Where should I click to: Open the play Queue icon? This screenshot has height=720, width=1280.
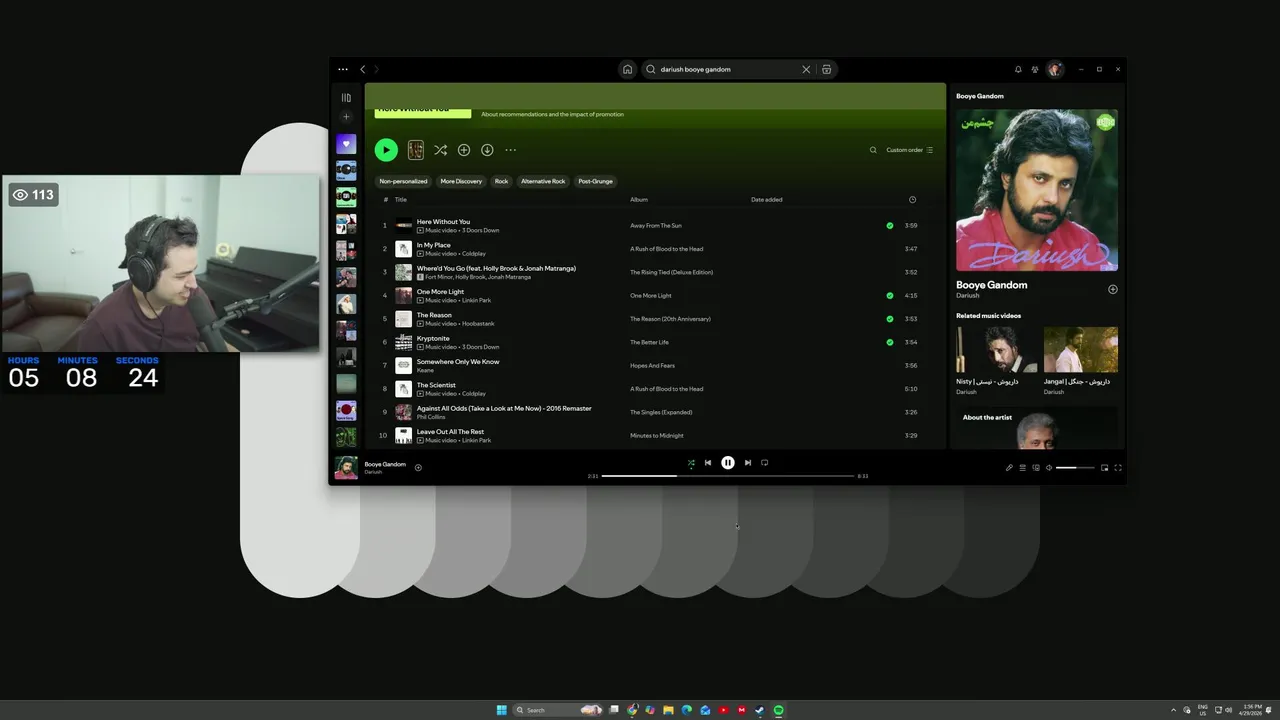click(x=1022, y=468)
